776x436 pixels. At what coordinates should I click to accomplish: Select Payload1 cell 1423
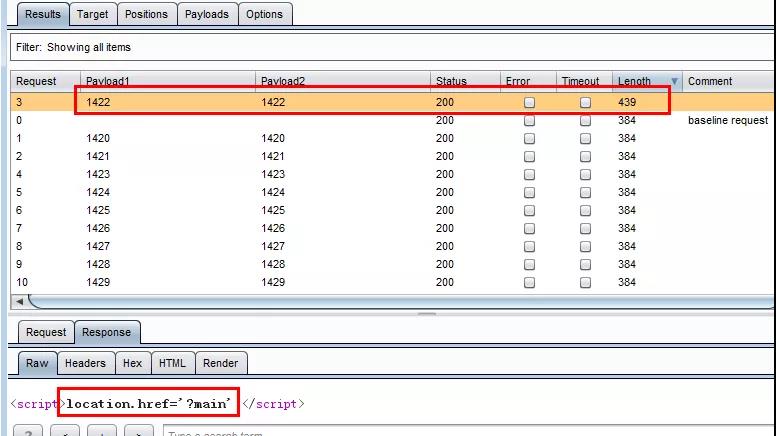click(x=98, y=175)
